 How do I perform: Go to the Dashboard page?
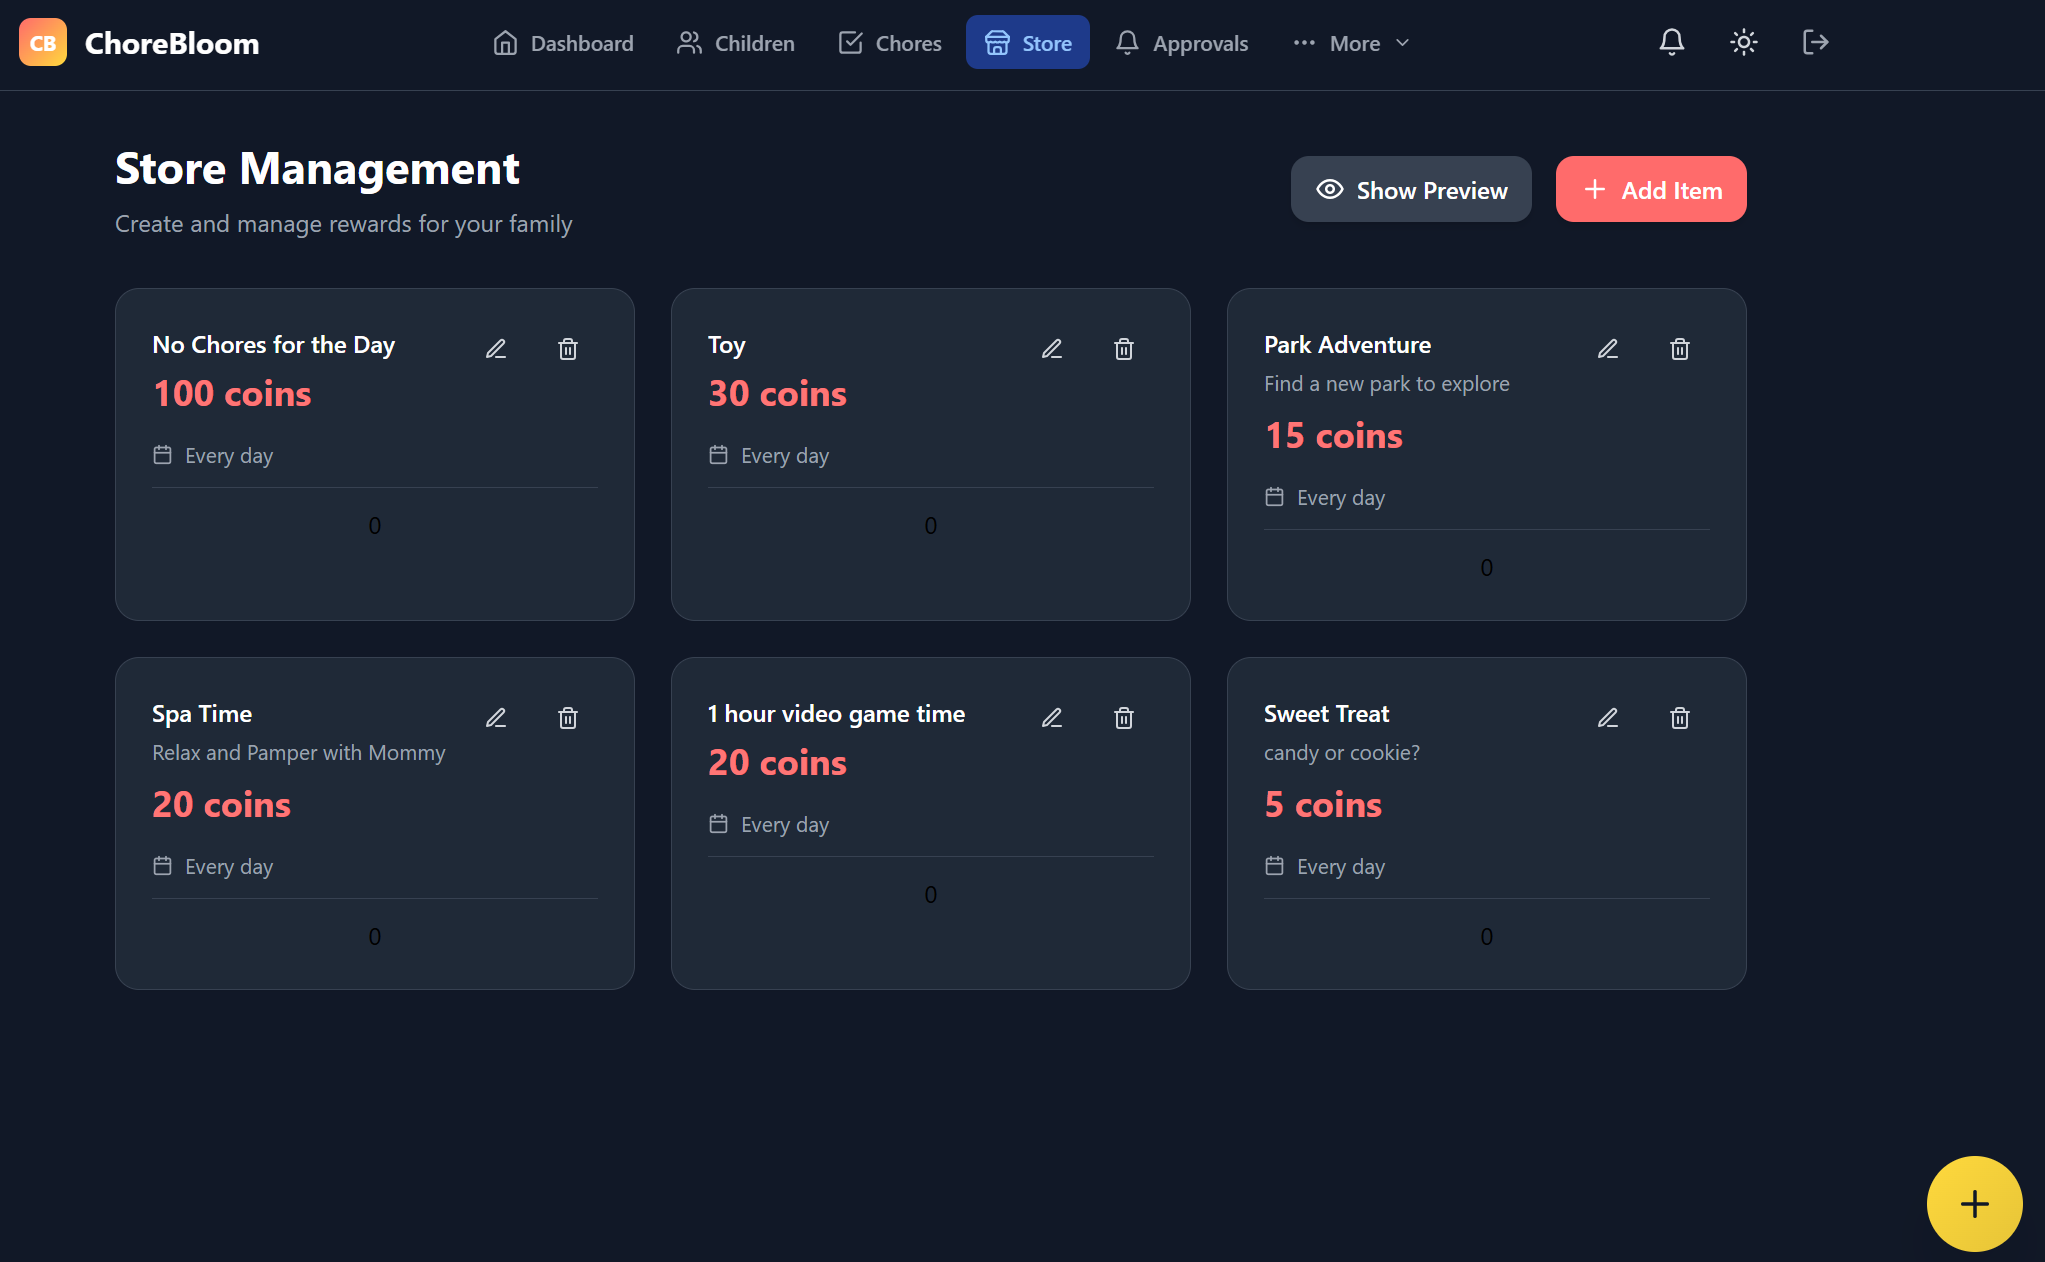click(563, 43)
